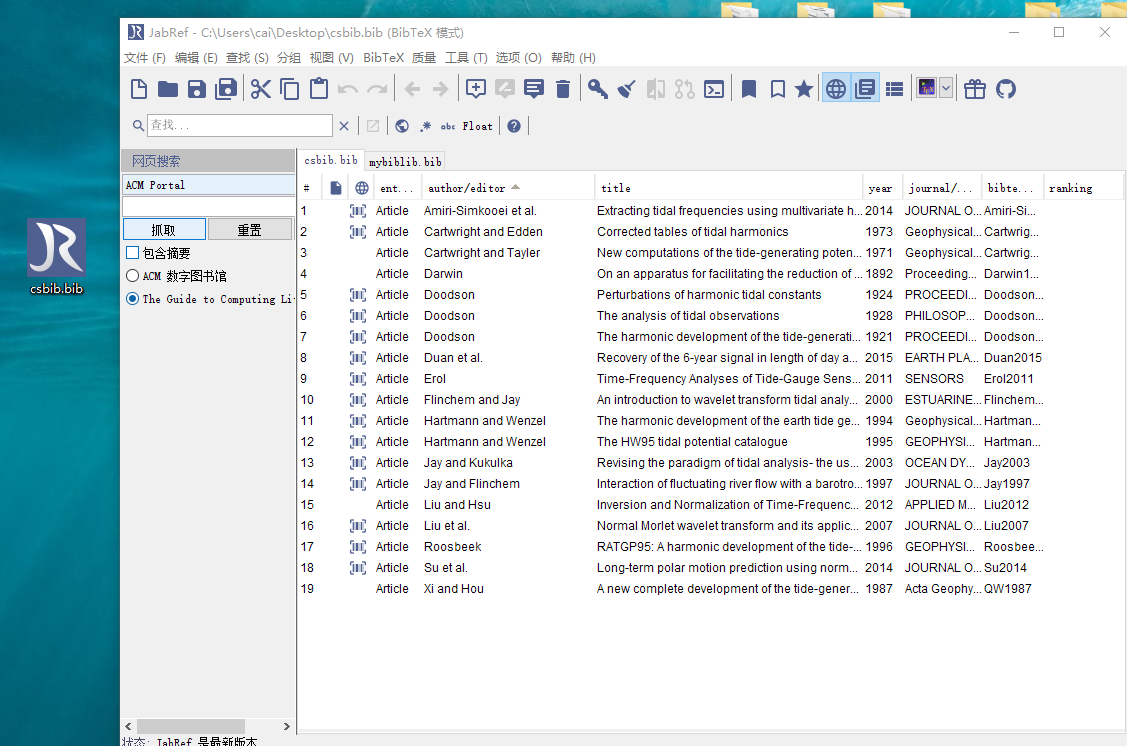This screenshot has height=746, width=1127.
Task: Toggle web search panel globe button
Action: 836,89
